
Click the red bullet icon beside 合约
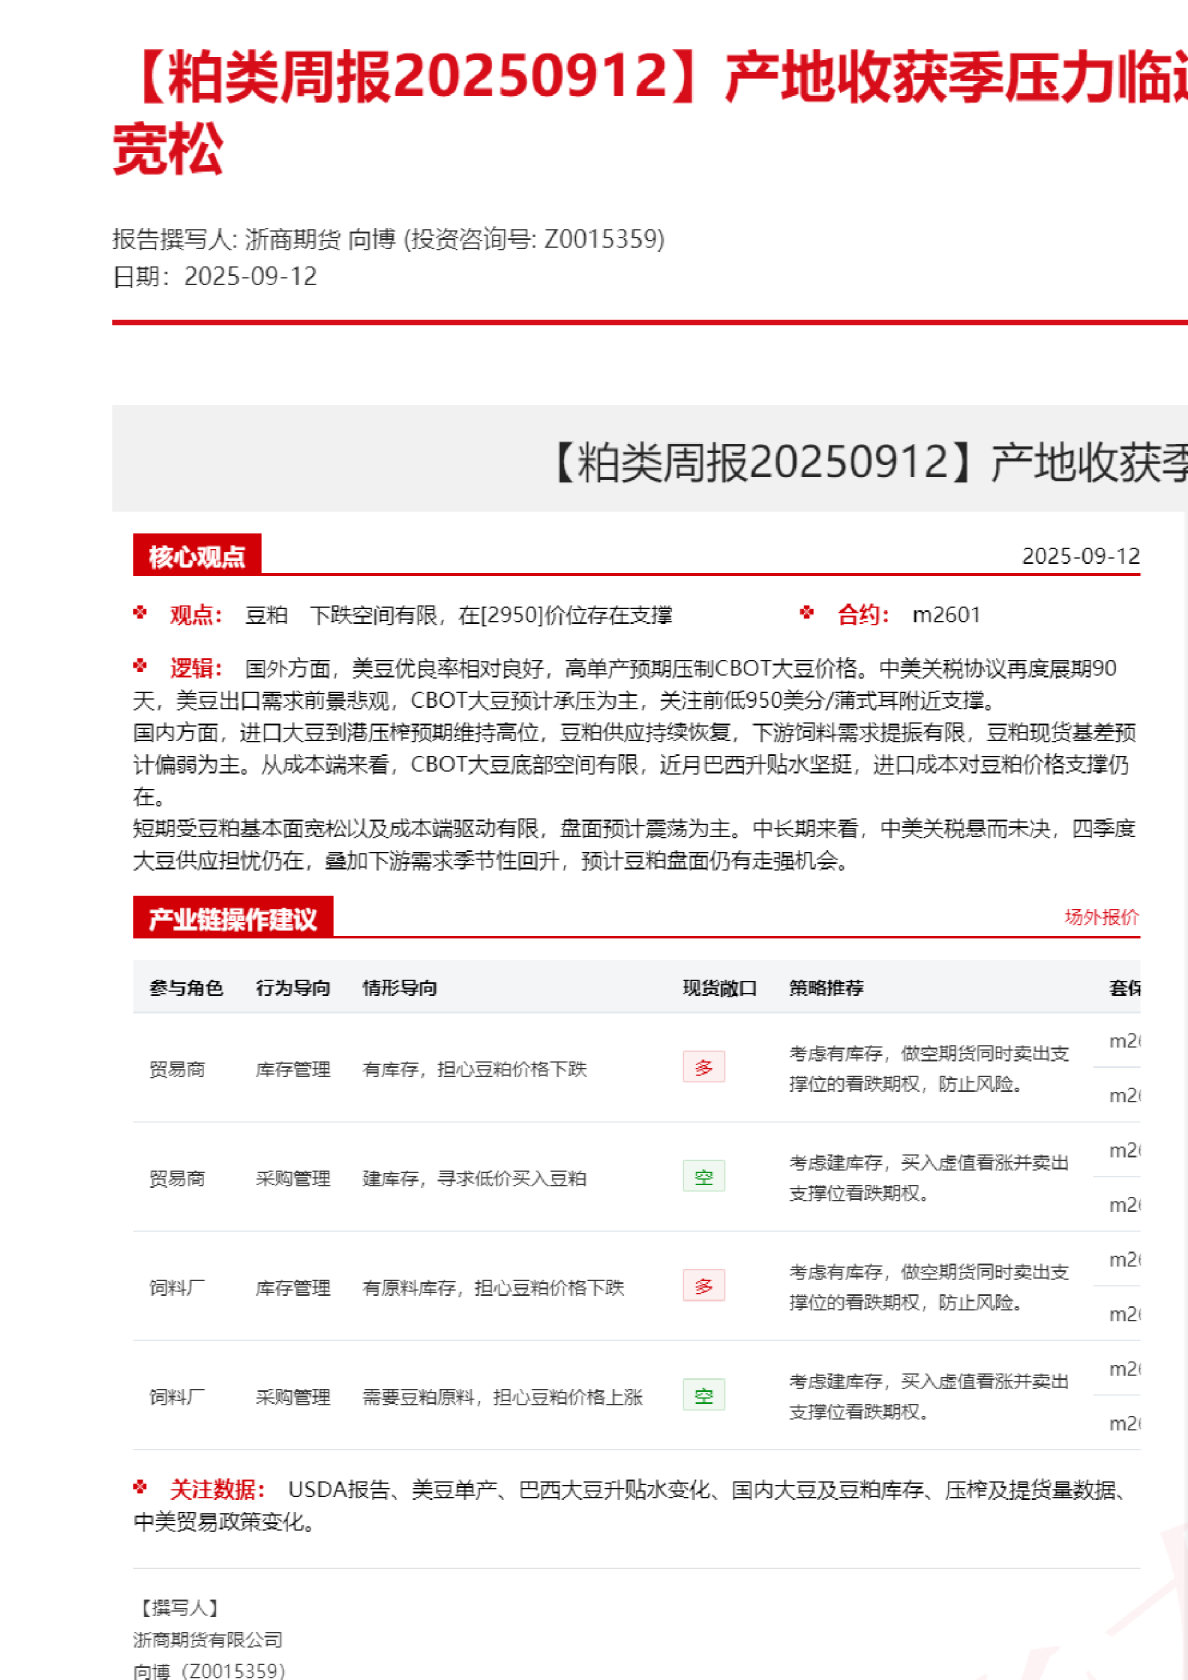[807, 613]
